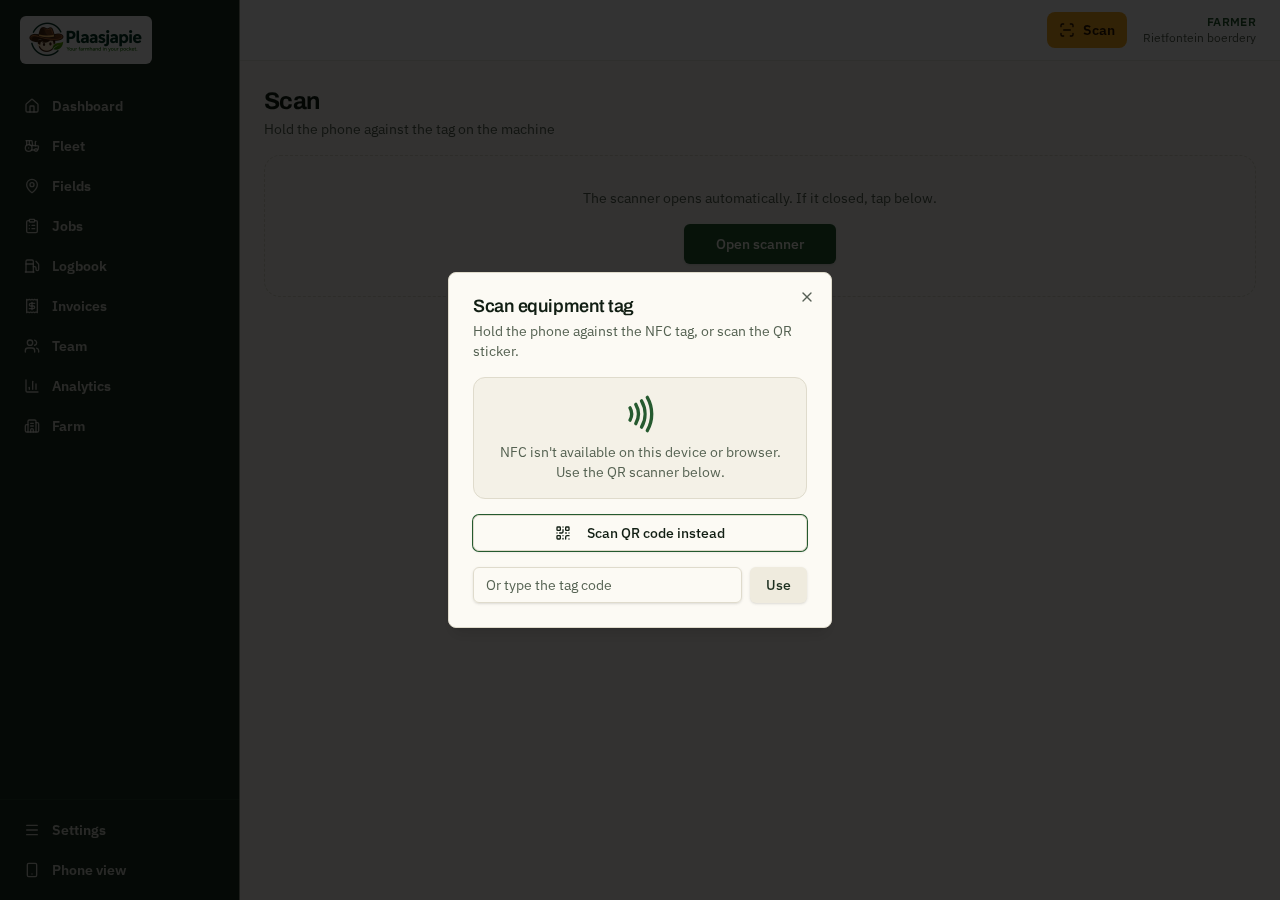1280x900 pixels.
Task: Click the Team people icon
Action: click(x=32, y=346)
